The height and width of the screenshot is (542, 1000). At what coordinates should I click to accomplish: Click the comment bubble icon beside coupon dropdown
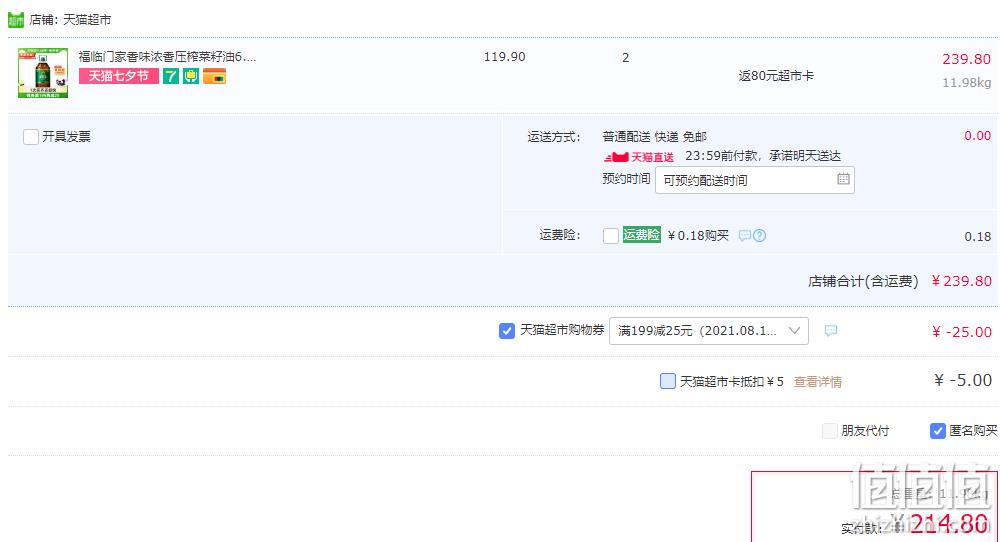pyautogui.click(x=830, y=331)
